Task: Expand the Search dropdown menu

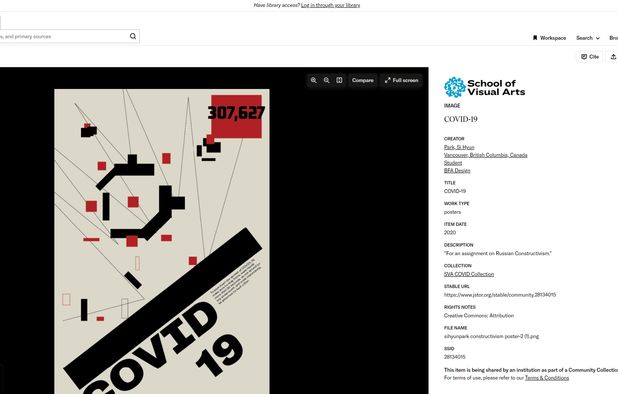Action: (588, 38)
